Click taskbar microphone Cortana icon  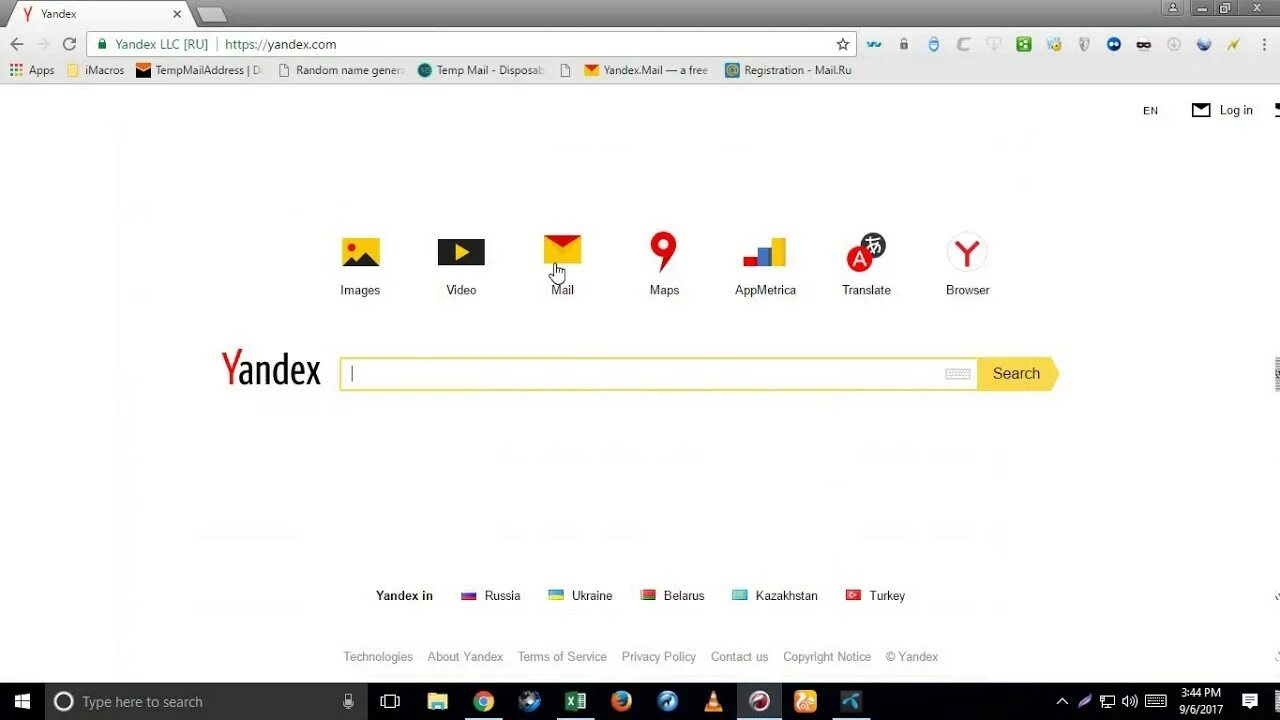point(348,701)
